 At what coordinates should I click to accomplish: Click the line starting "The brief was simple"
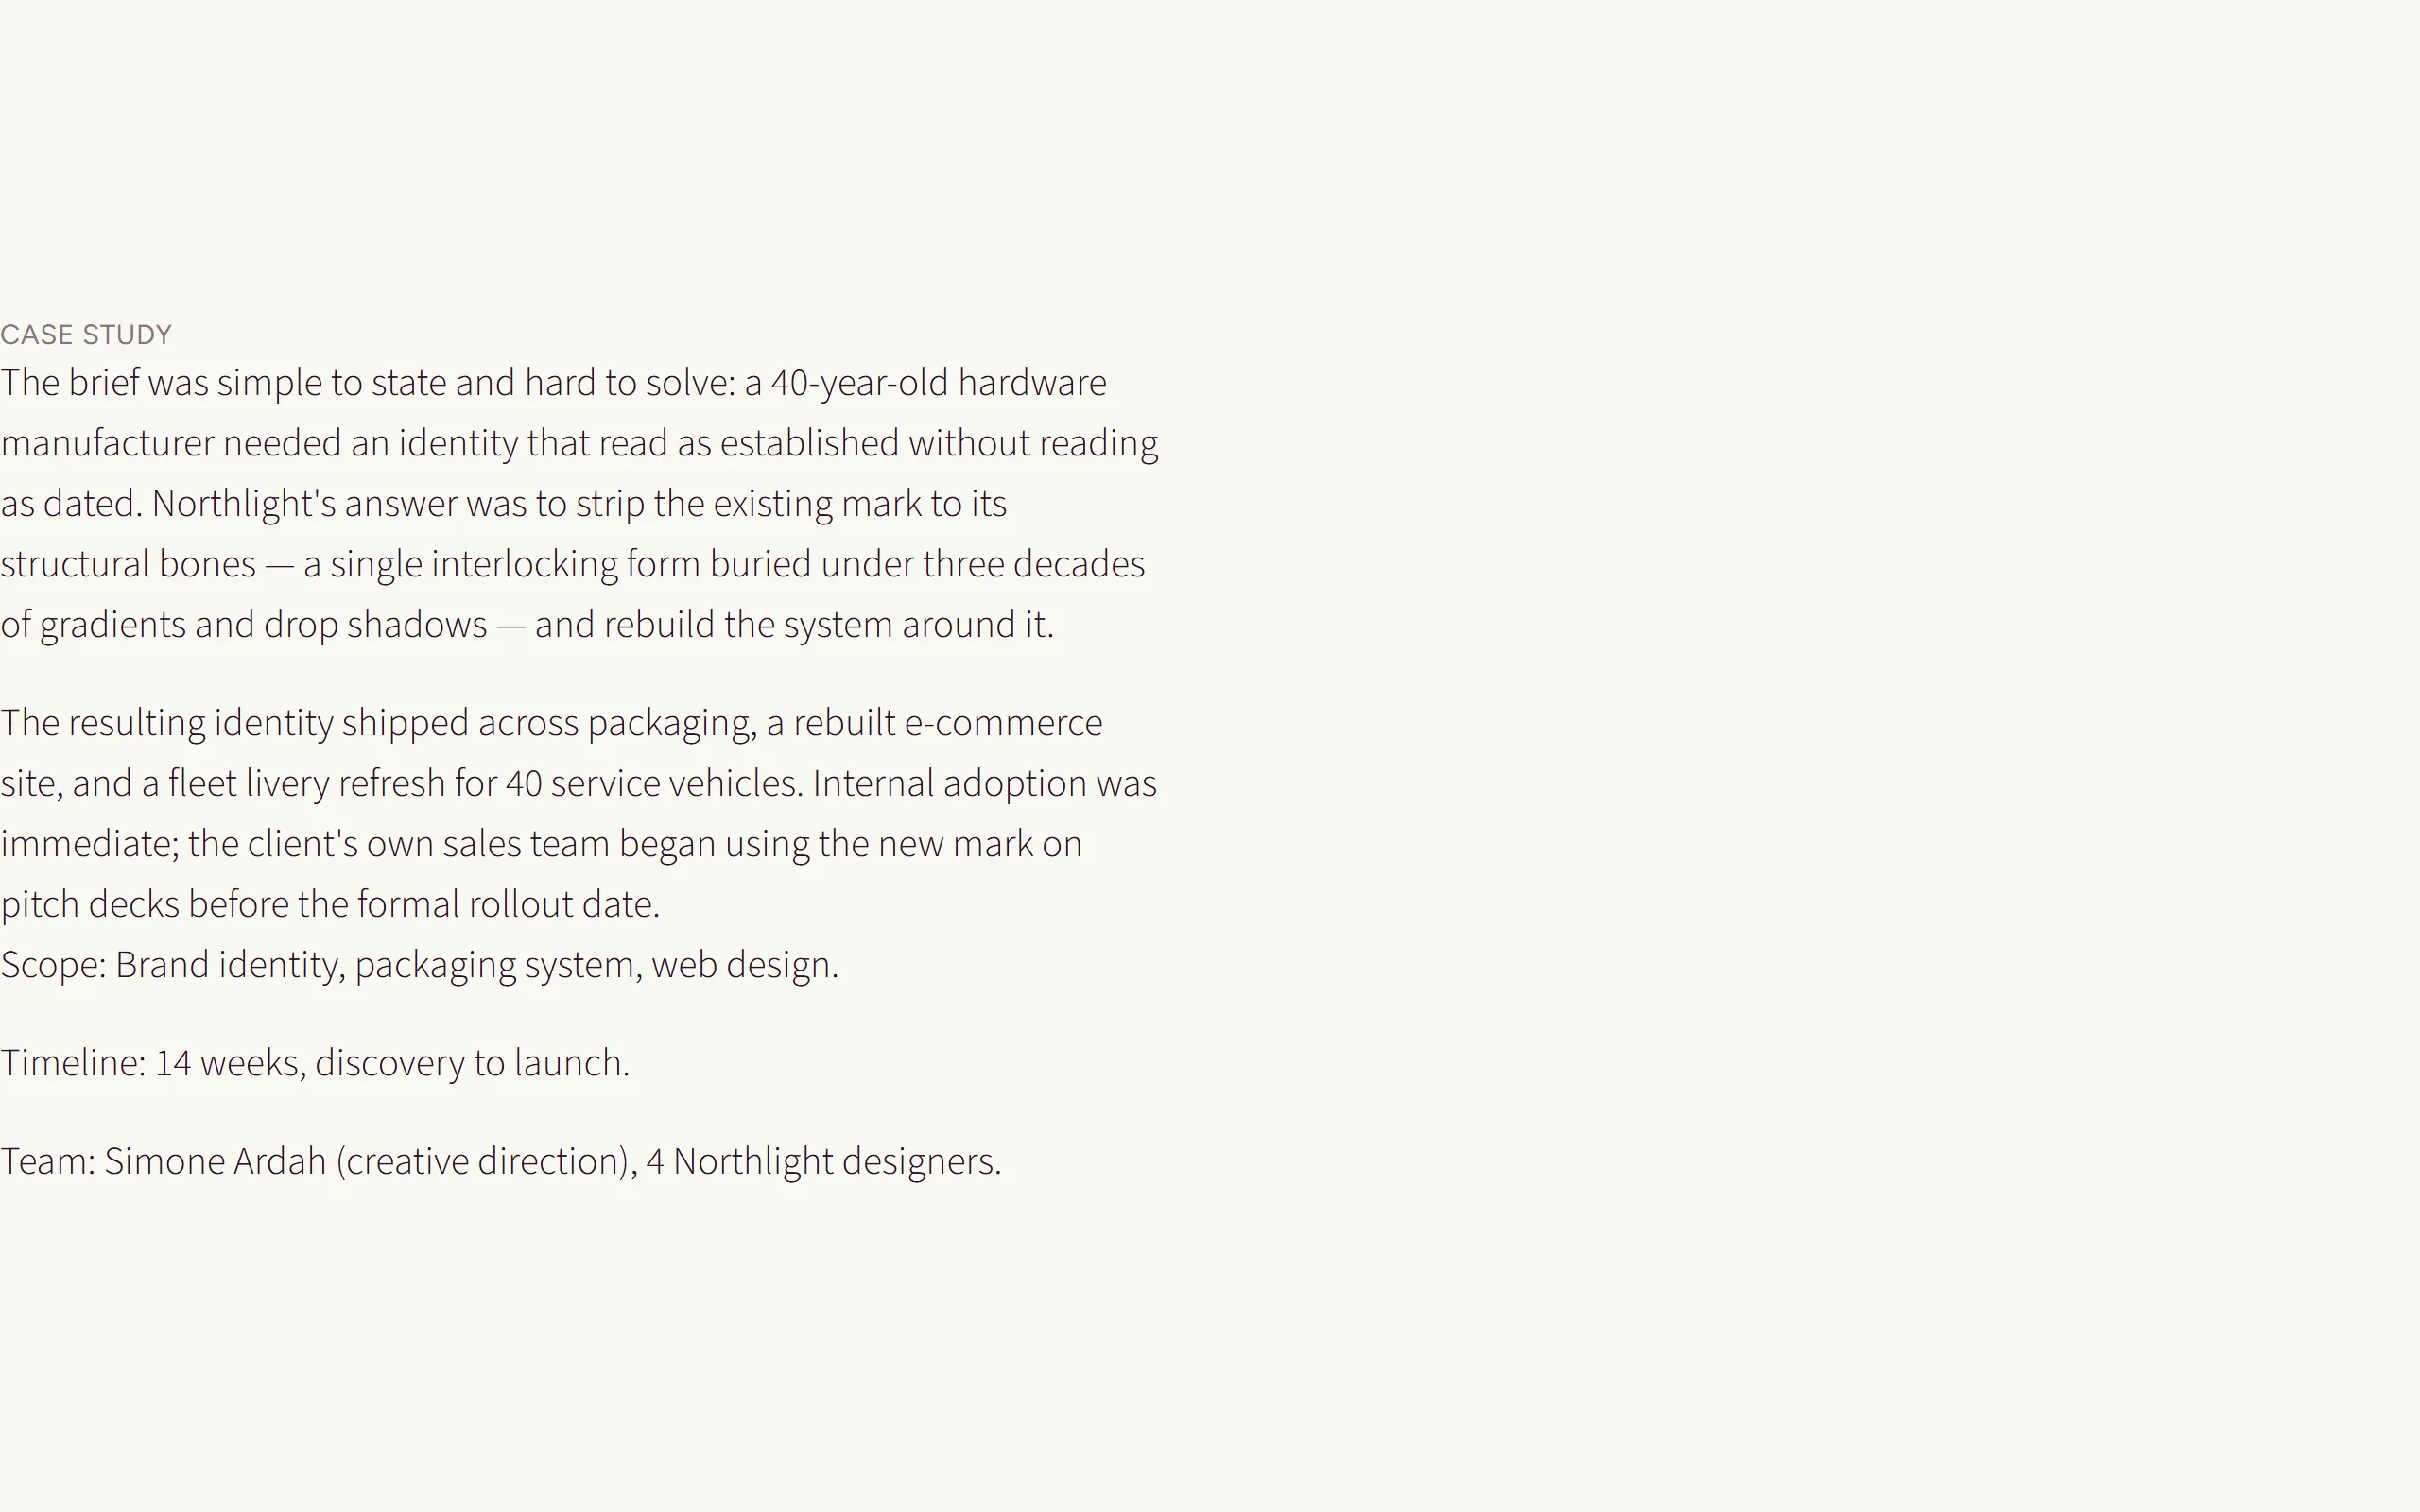553,383
